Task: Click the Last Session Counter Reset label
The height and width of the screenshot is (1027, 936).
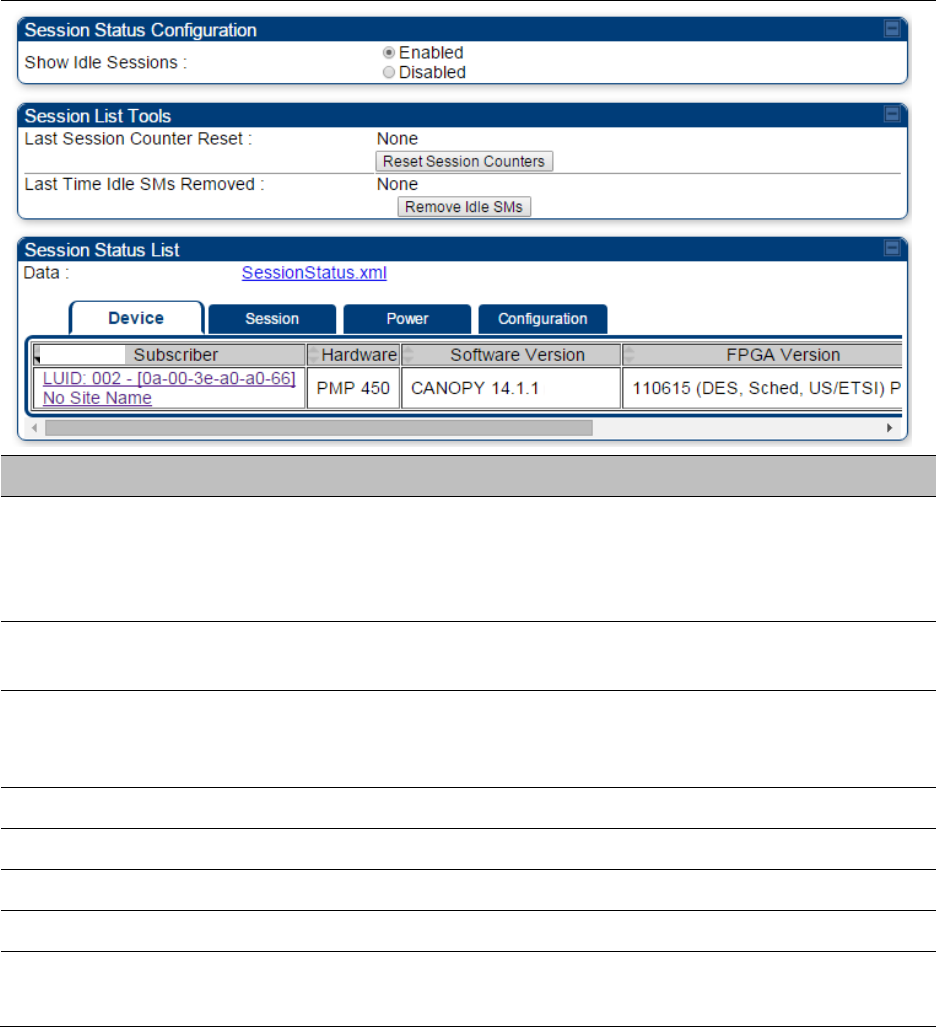Action: 138,139
